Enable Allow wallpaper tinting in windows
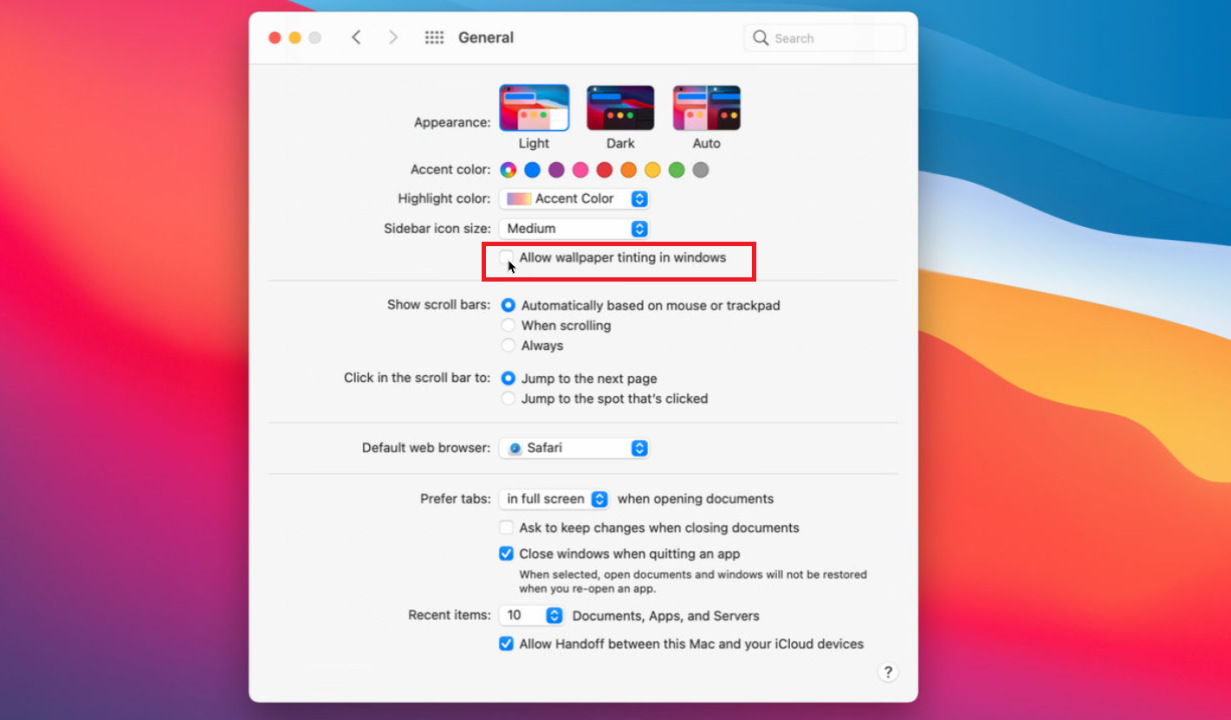Image resolution: width=1231 pixels, height=720 pixels. (x=507, y=258)
